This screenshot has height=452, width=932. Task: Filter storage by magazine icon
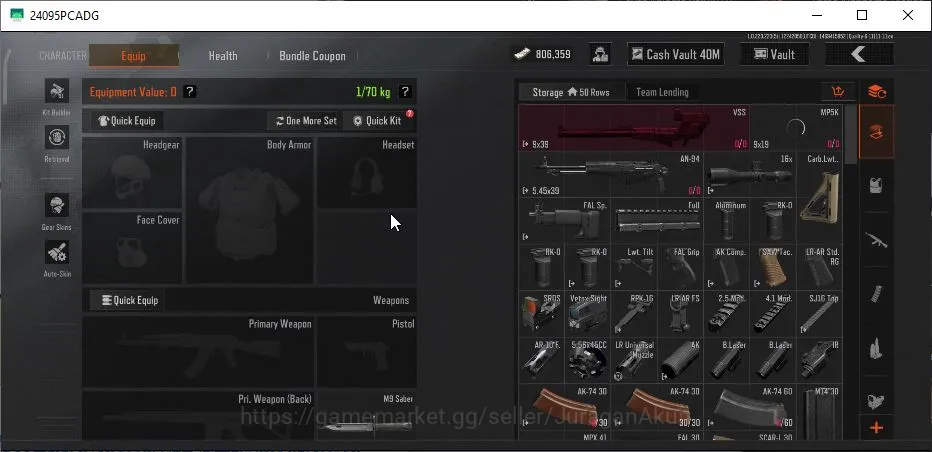876,294
